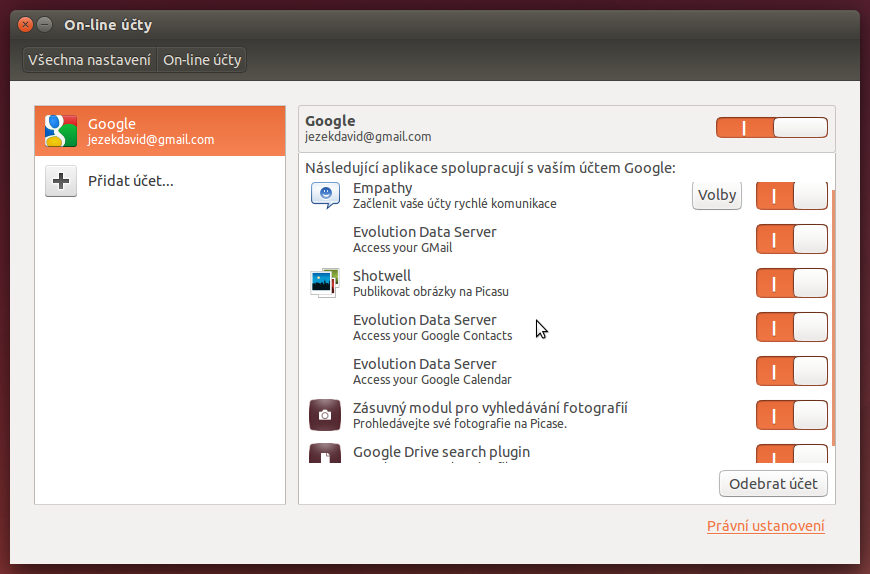The height and width of the screenshot is (574, 870).
Task: Toggle the Google Calendar access switch
Action: 792,371
